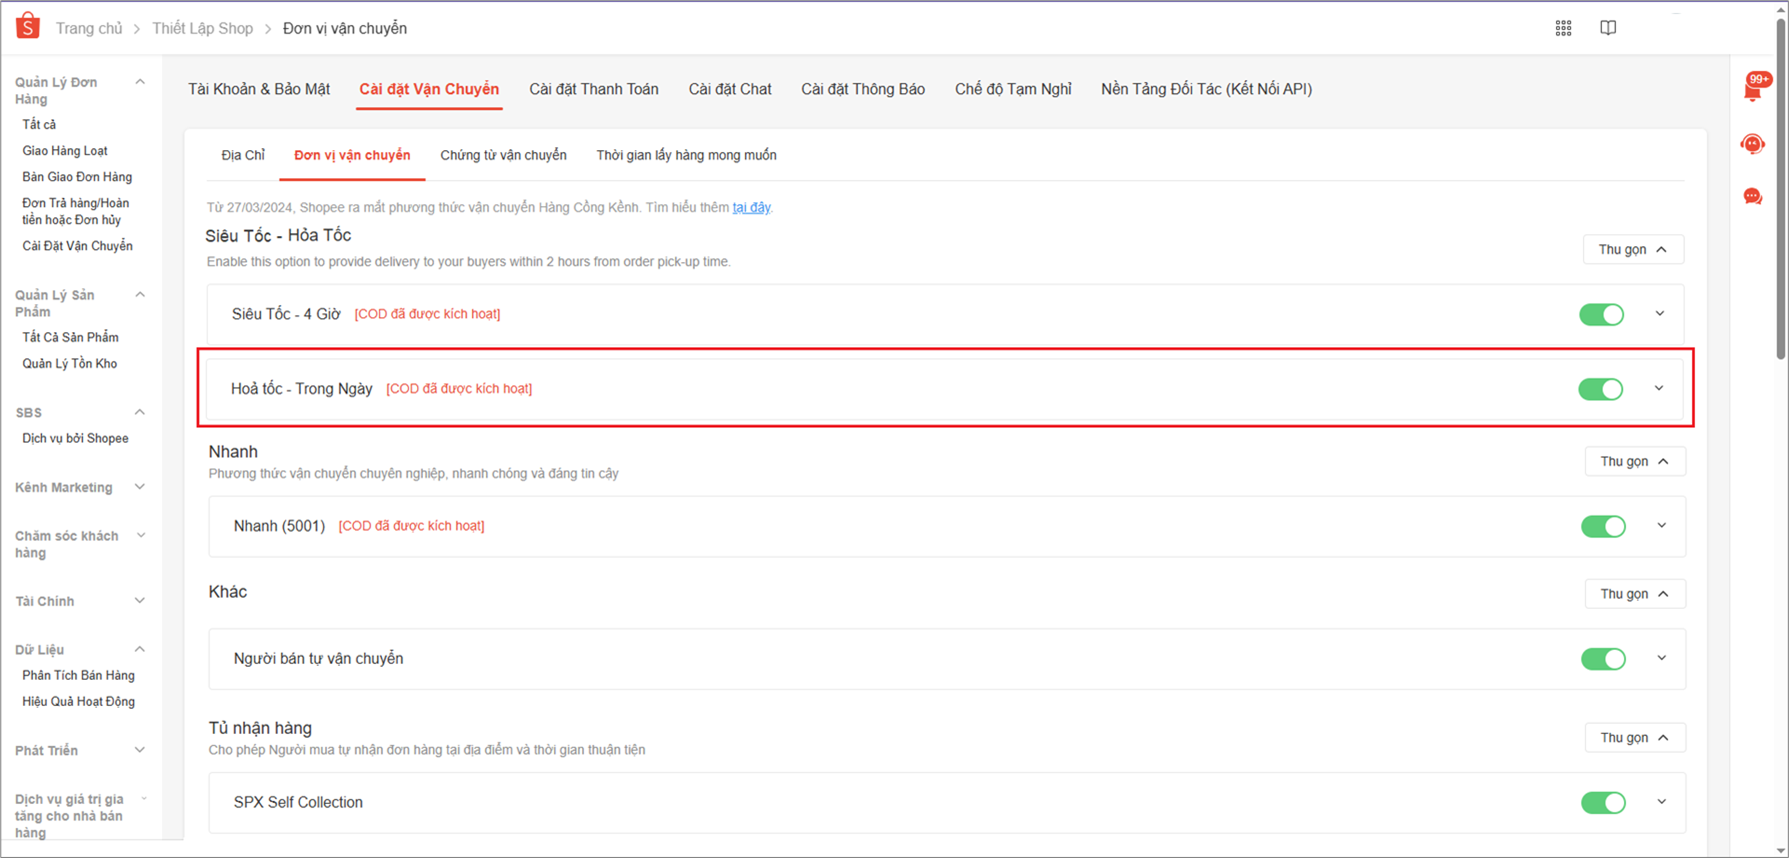1789x858 pixels.
Task: Expand the Kênh Marketing sidebar section
Action: 140,487
